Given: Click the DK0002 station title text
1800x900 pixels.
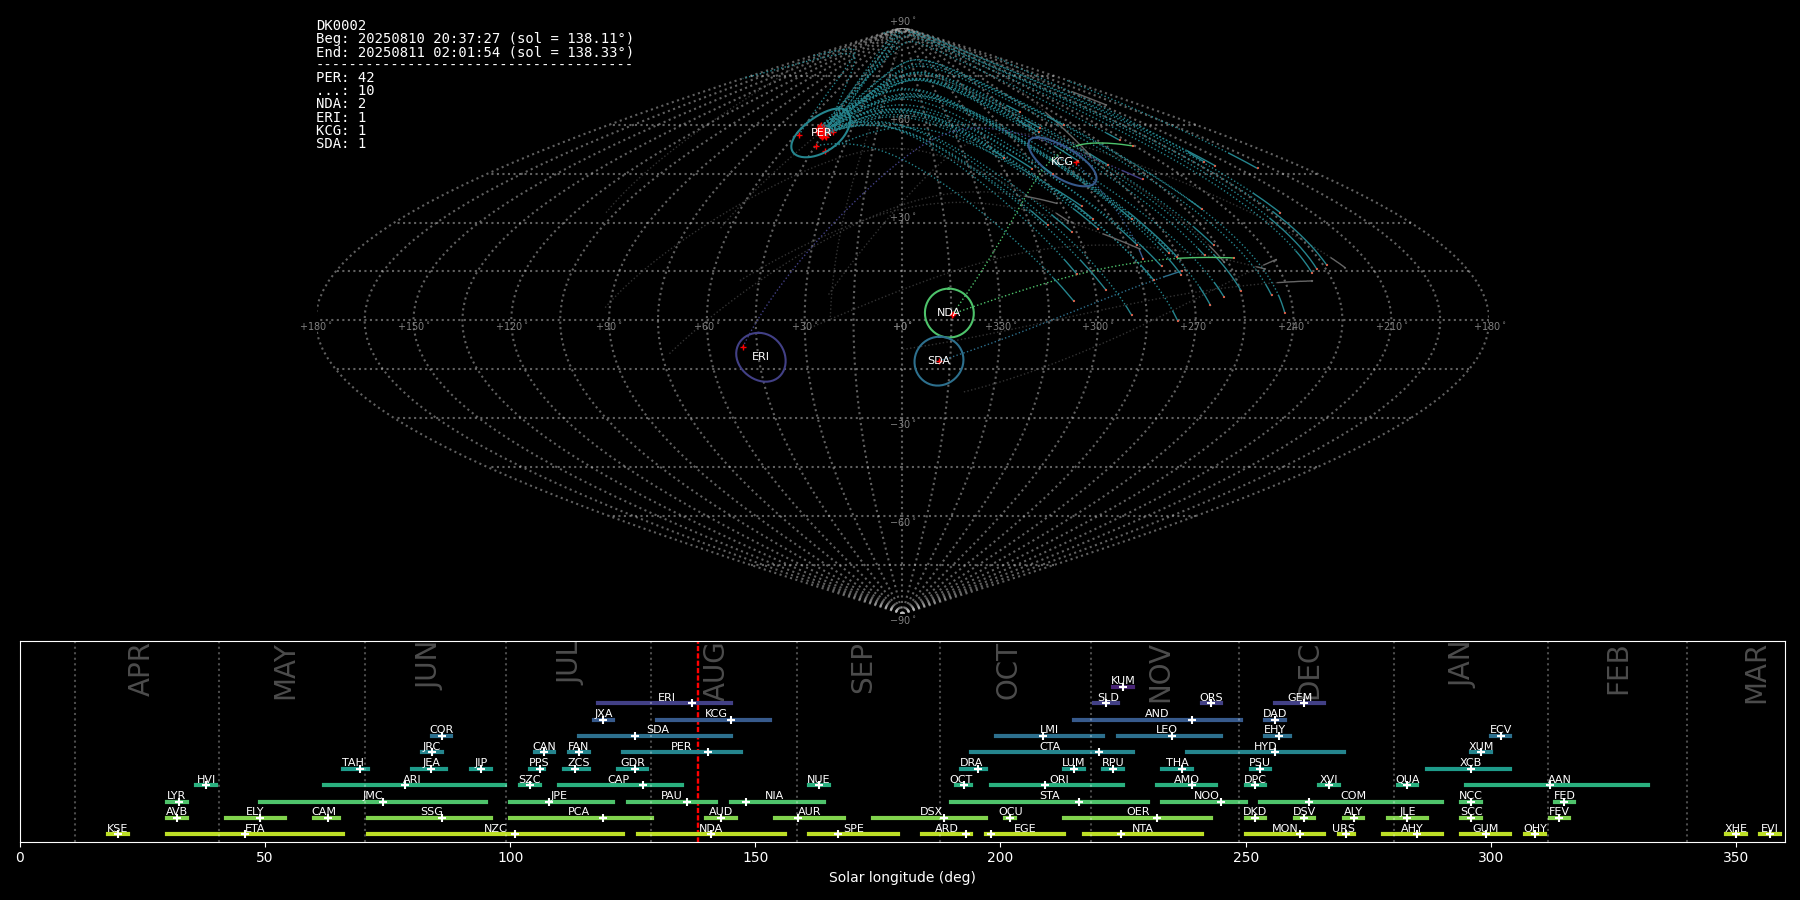Looking at the screenshot, I should coord(341,26).
